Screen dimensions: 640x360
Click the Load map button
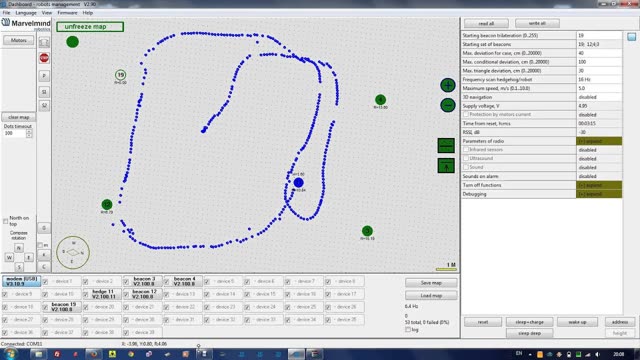pyautogui.click(x=431, y=296)
